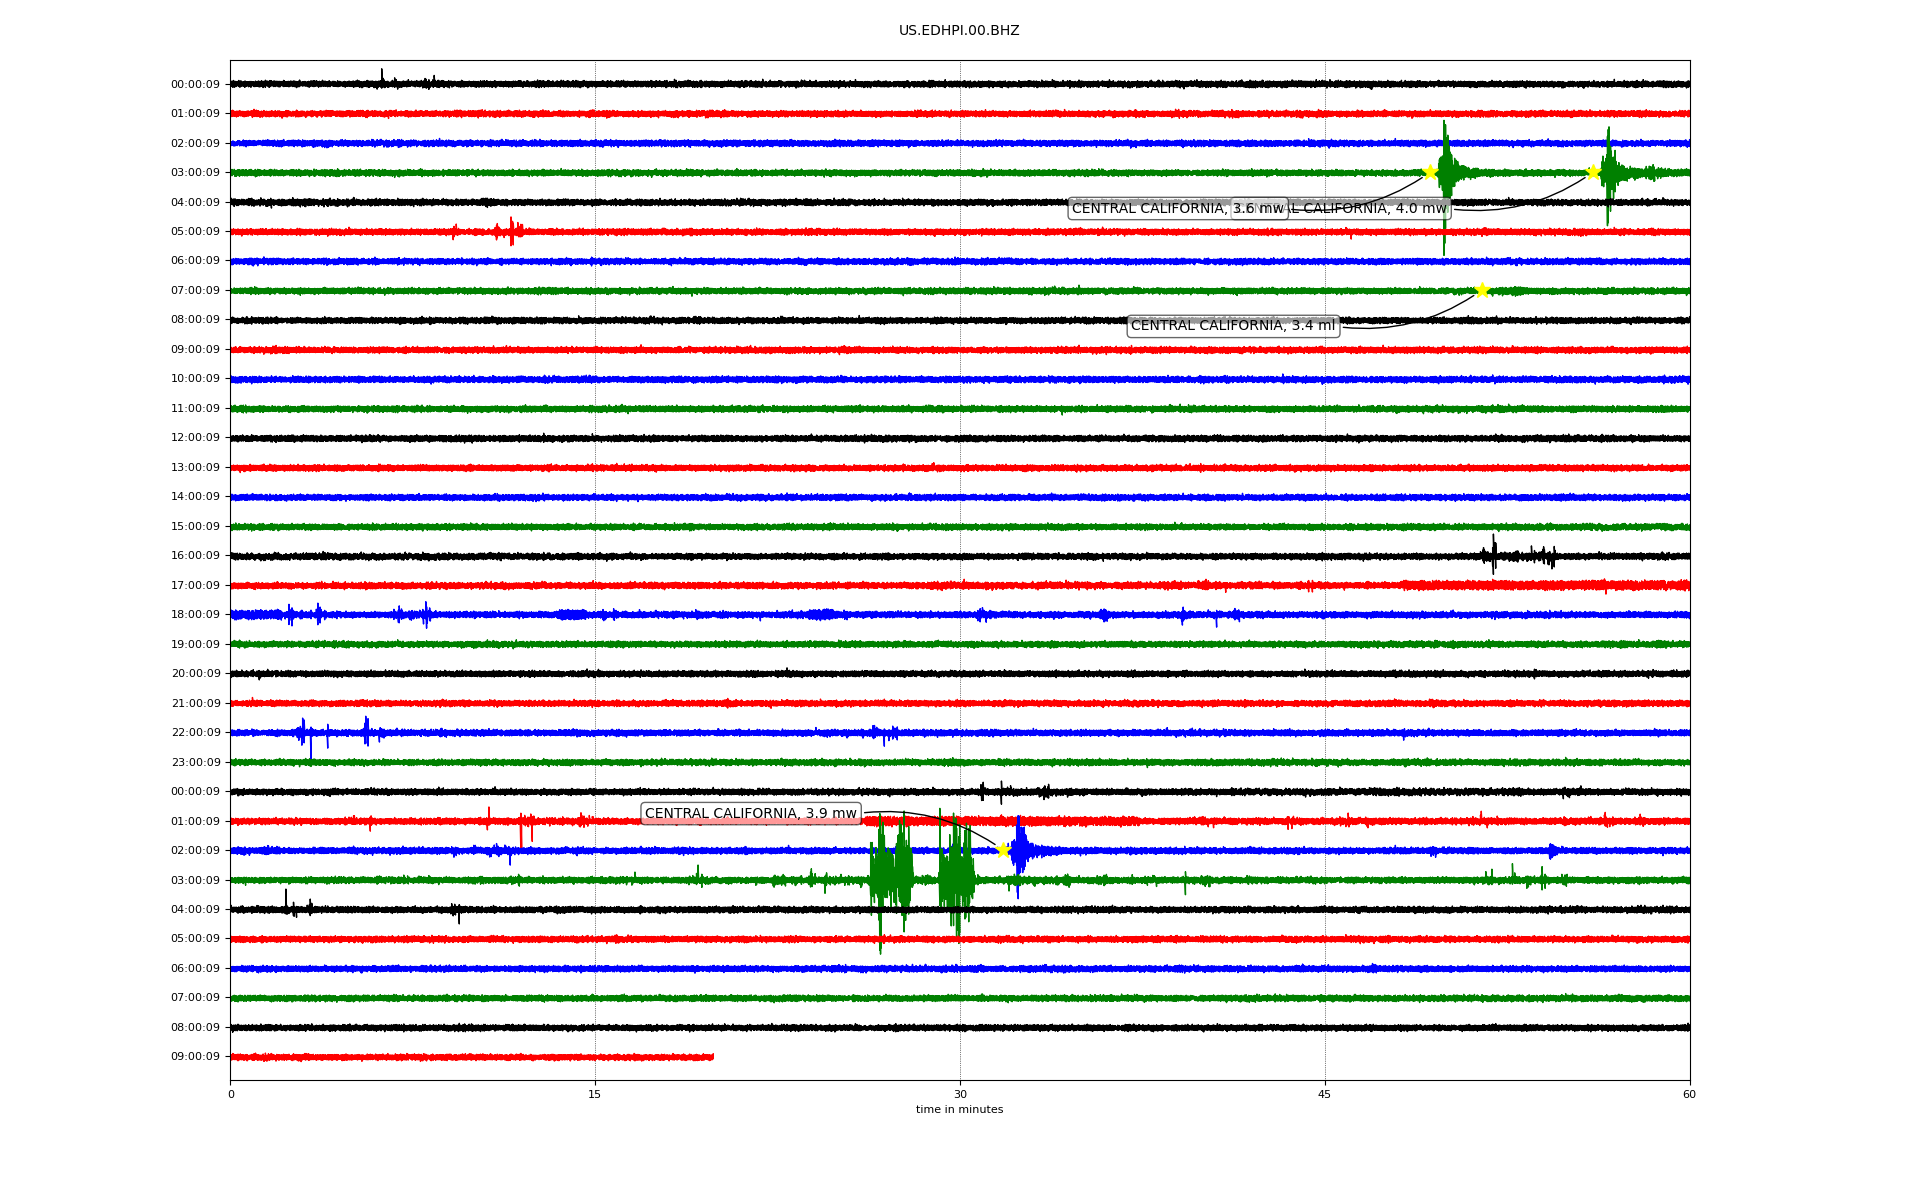Viewport: 1920px width, 1200px height.
Task: Click the 15 tick on the time axis
Action: tap(595, 1094)
